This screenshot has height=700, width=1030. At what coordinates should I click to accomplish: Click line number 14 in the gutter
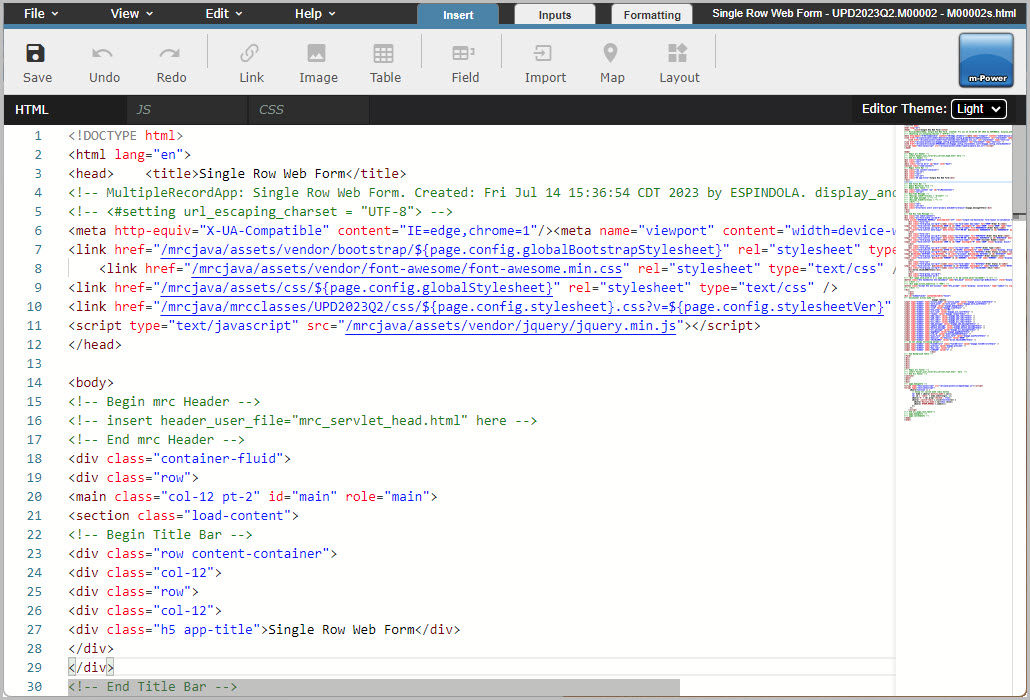(34, 383)
